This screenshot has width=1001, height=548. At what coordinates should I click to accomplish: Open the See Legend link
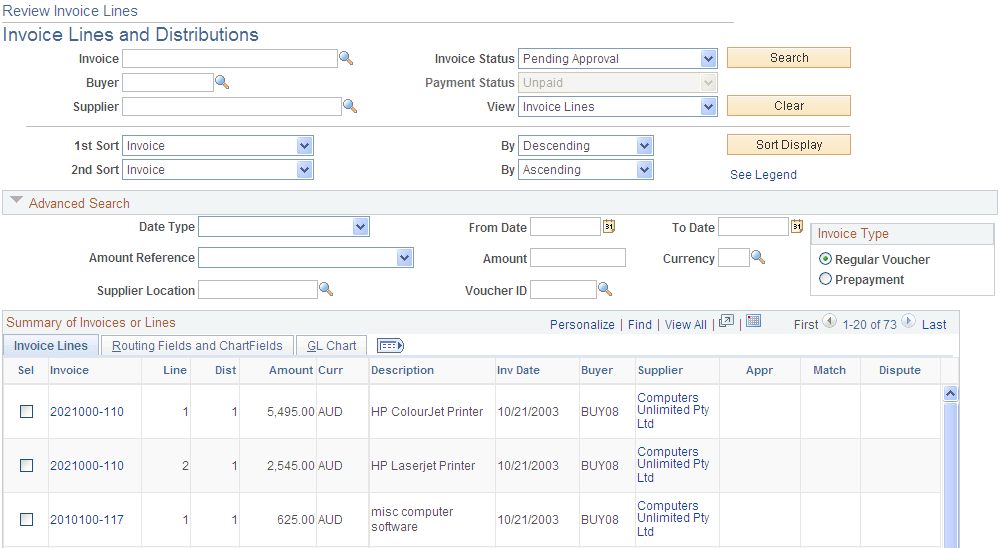coord(763,175)
